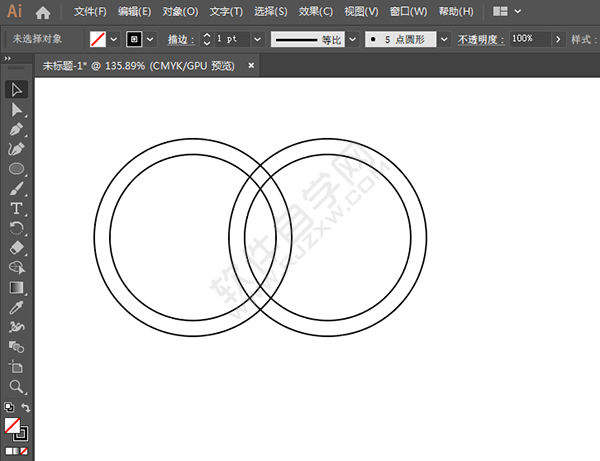Select the Rotate tool

[x=16, y=228]
